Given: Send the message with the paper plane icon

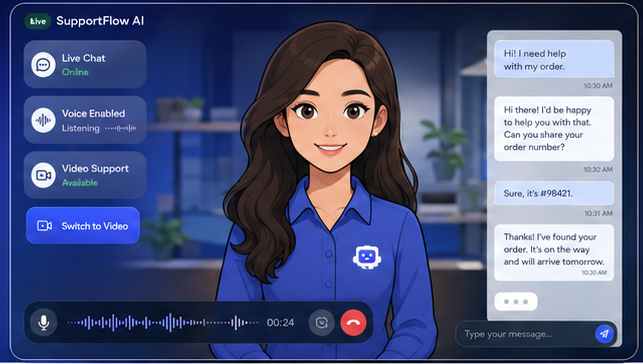Looking at the screenshot, I should click(604, 334).
